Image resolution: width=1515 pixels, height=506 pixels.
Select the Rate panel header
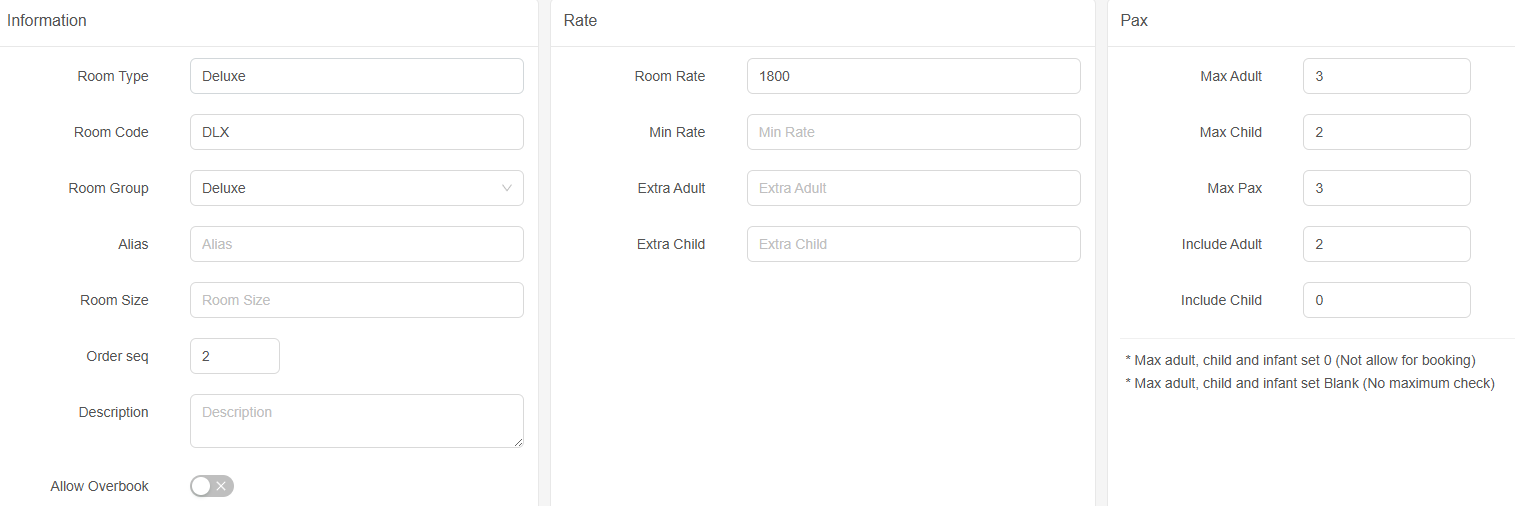[580, 21]
